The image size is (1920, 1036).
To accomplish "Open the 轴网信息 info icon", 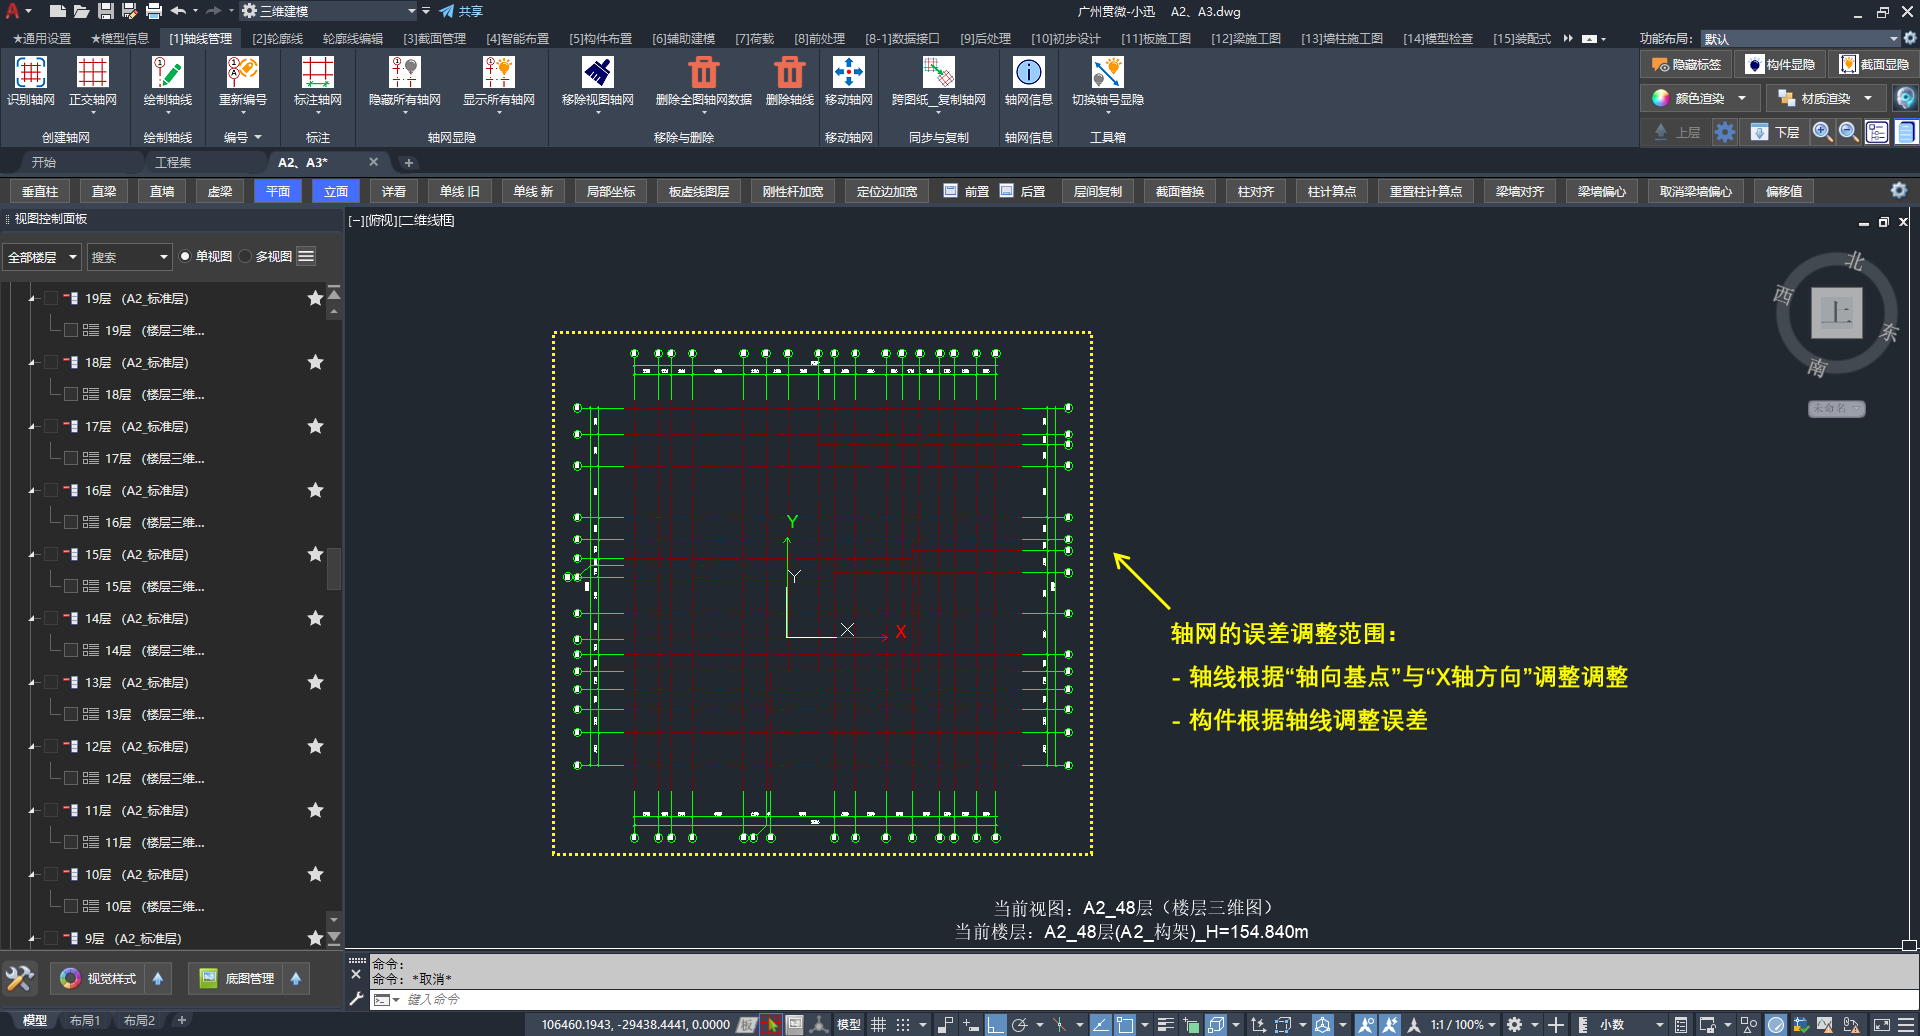I will coord(1028,73).
